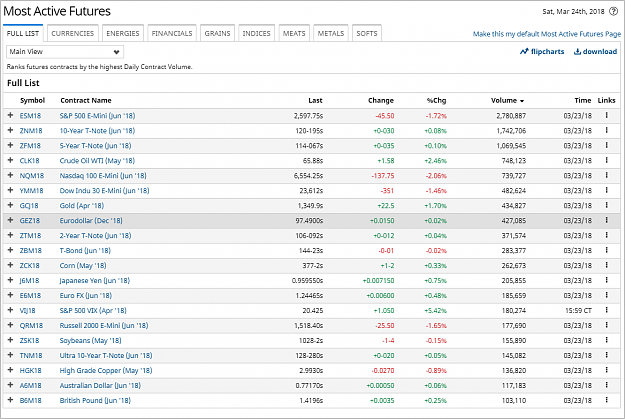Select the Full List tab
Viewport: 625px width, 419px height.
coord(23,33)
